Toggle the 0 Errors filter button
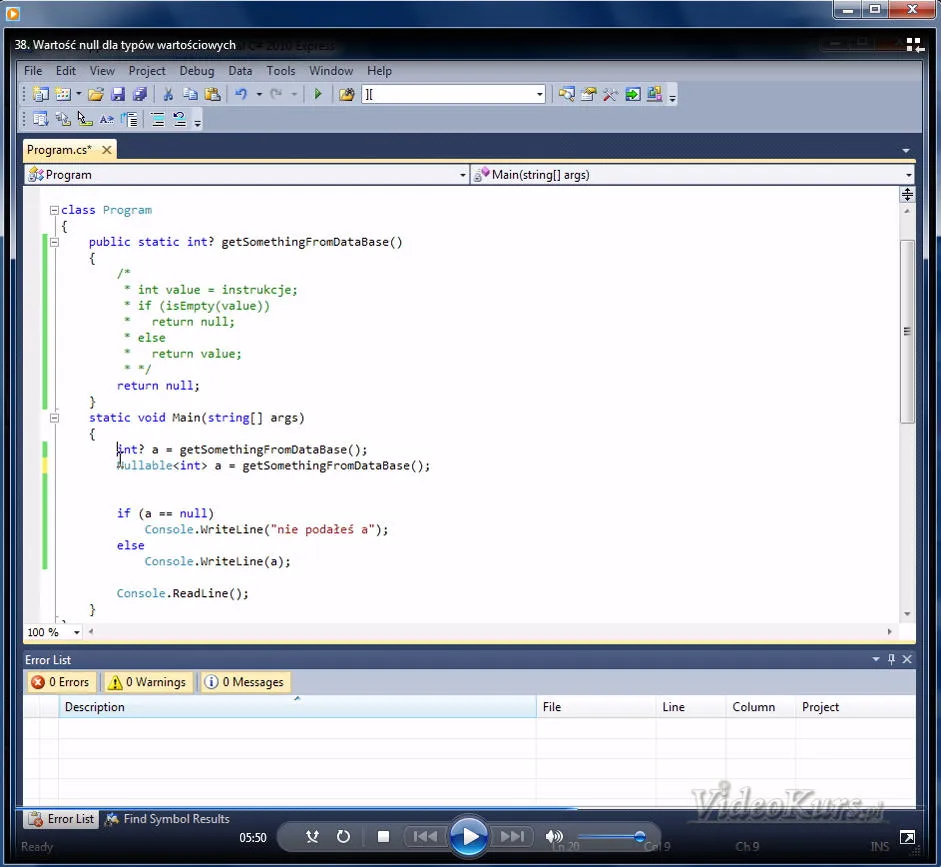Viewport: 941px width, 867px height. [61, 682]
